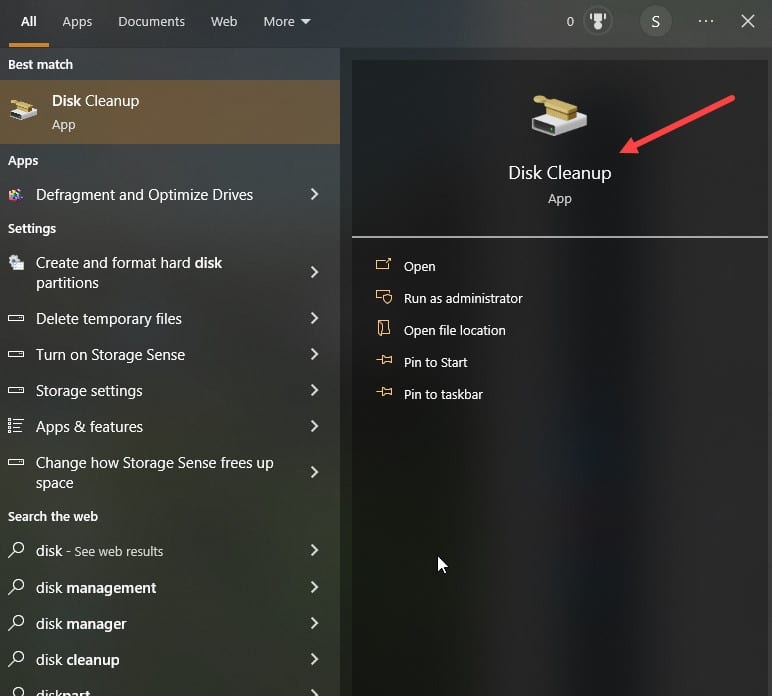Image resolution: width=772 pixels, height=696 pixels.
Task: Open Apps & features setting
Action: [170, 426]
